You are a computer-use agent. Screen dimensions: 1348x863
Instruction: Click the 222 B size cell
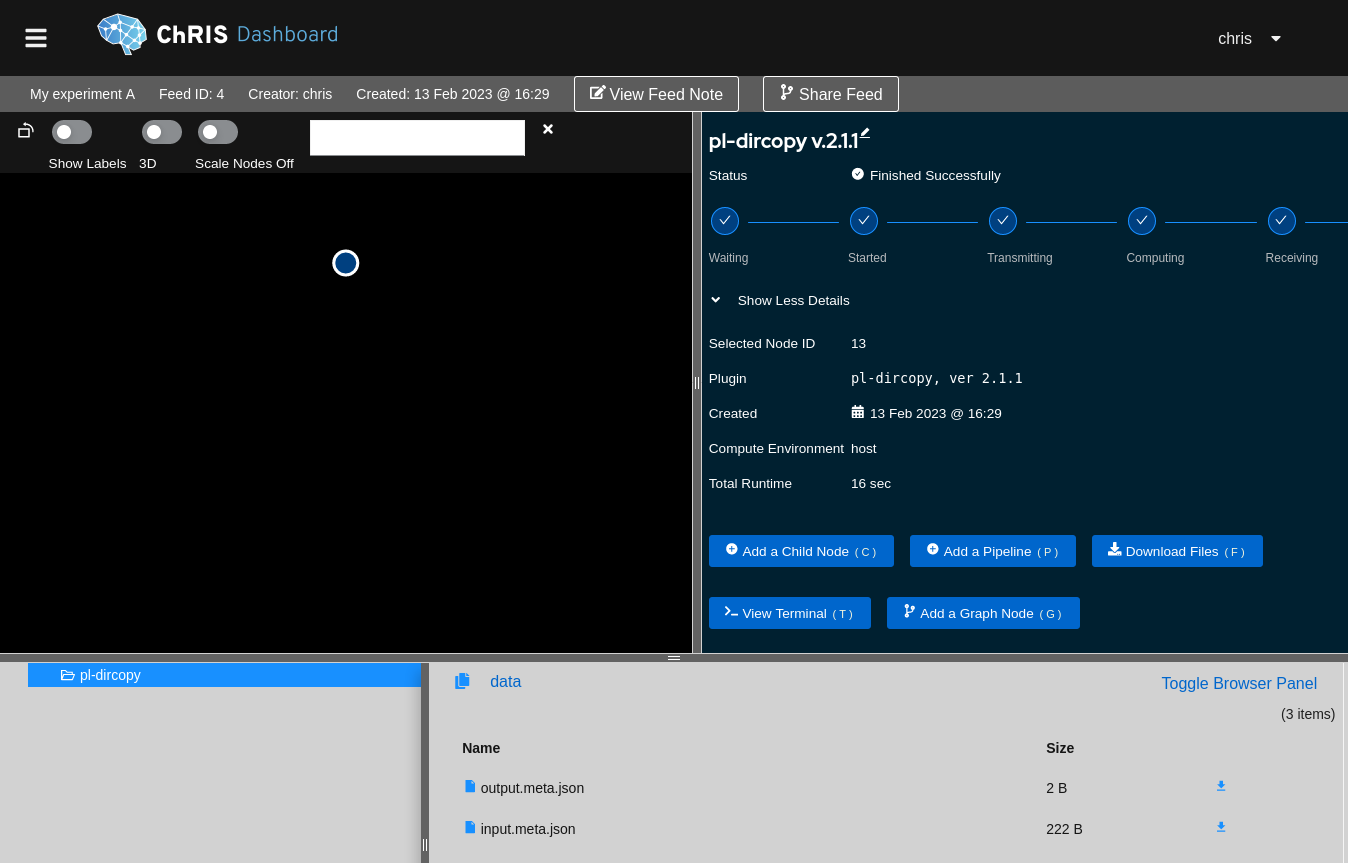click(1064, 829)
